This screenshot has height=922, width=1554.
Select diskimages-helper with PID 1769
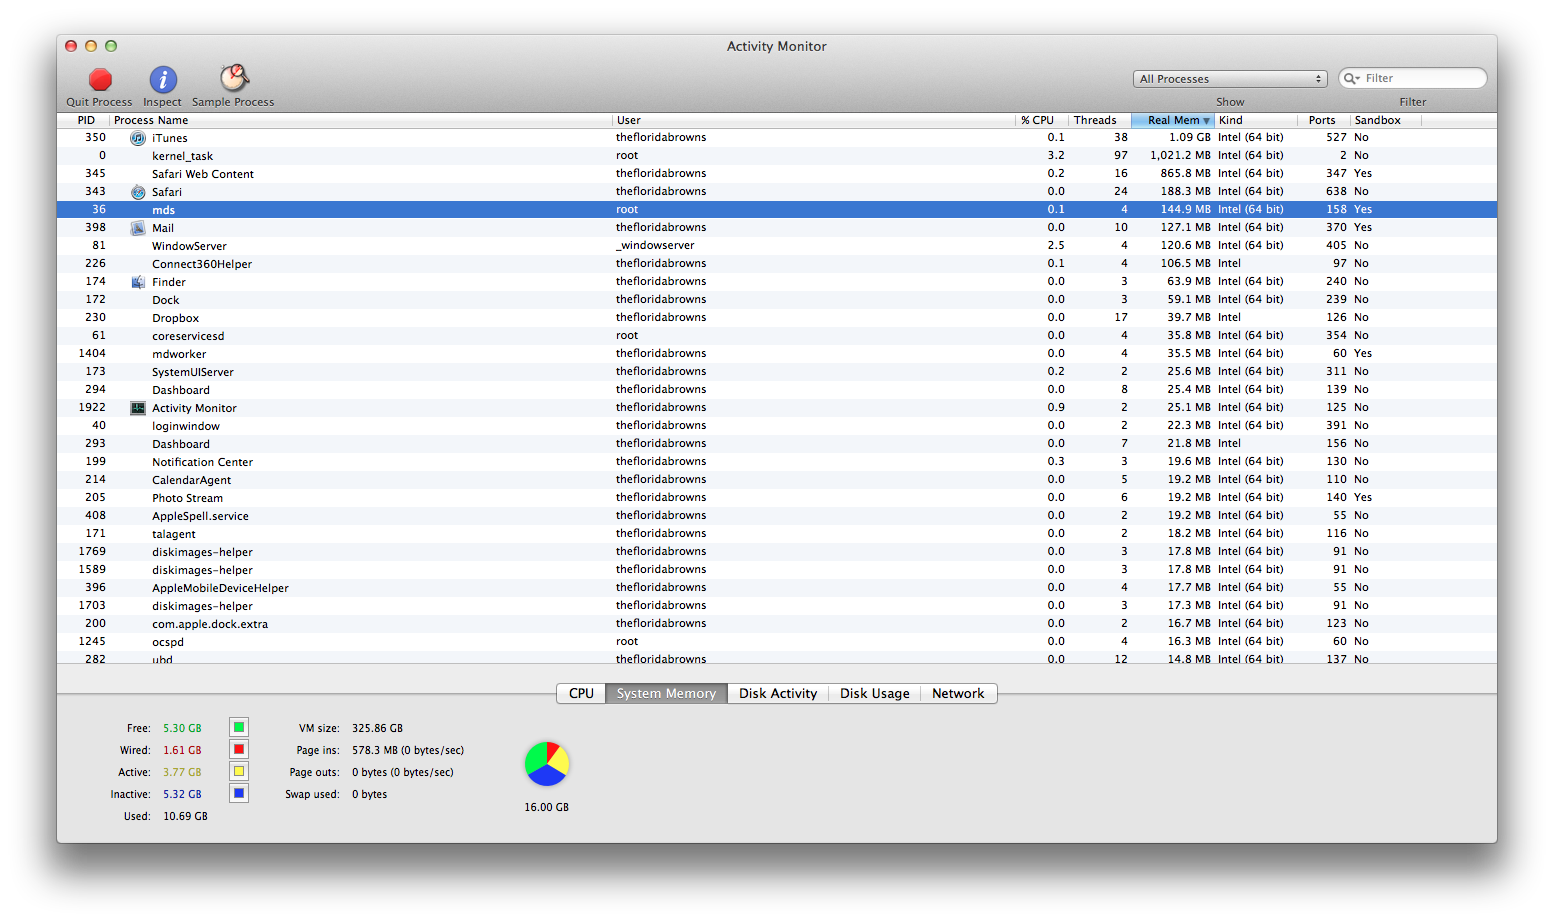[777, 552]
